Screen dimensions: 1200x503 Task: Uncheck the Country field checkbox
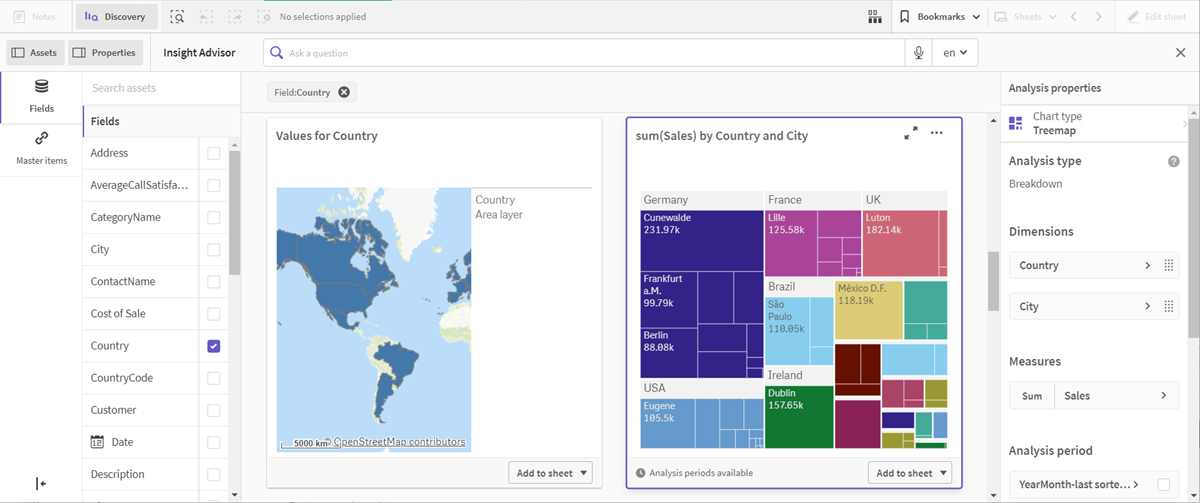(213, 346)
